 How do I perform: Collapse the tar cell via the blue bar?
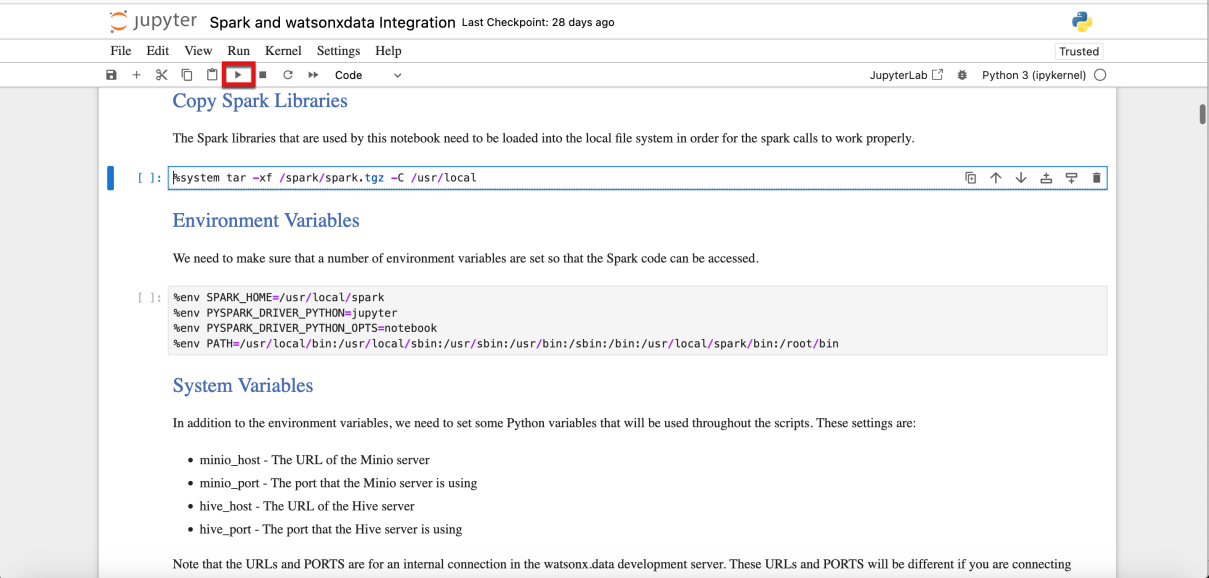111,178
